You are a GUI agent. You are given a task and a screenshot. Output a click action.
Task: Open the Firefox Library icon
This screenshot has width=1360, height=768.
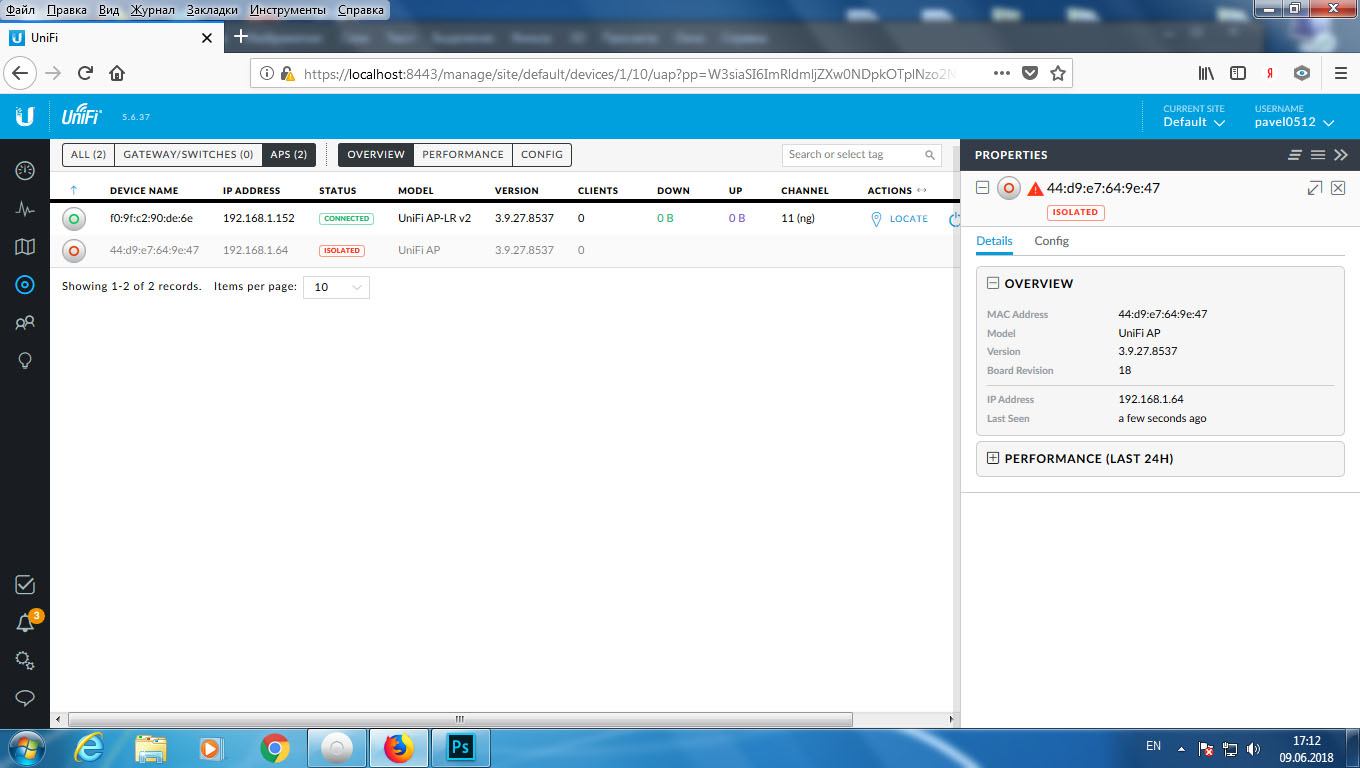[x=1207, y=73]
